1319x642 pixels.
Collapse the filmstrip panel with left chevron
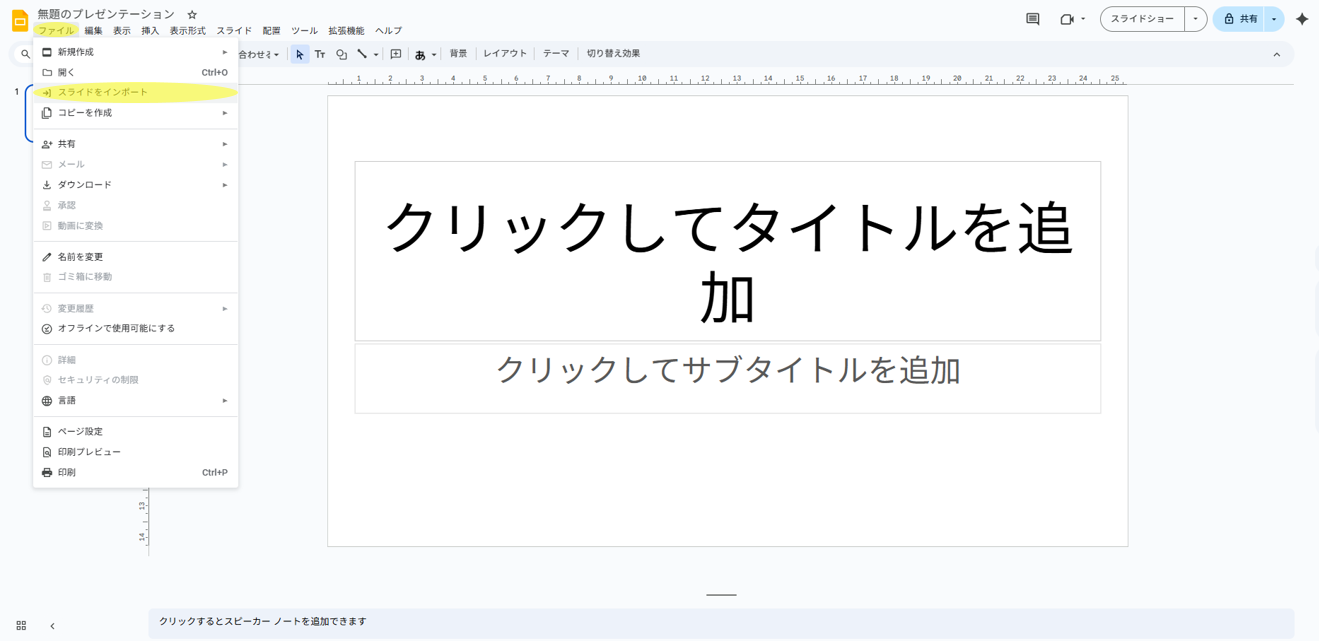tap(52, 626)
